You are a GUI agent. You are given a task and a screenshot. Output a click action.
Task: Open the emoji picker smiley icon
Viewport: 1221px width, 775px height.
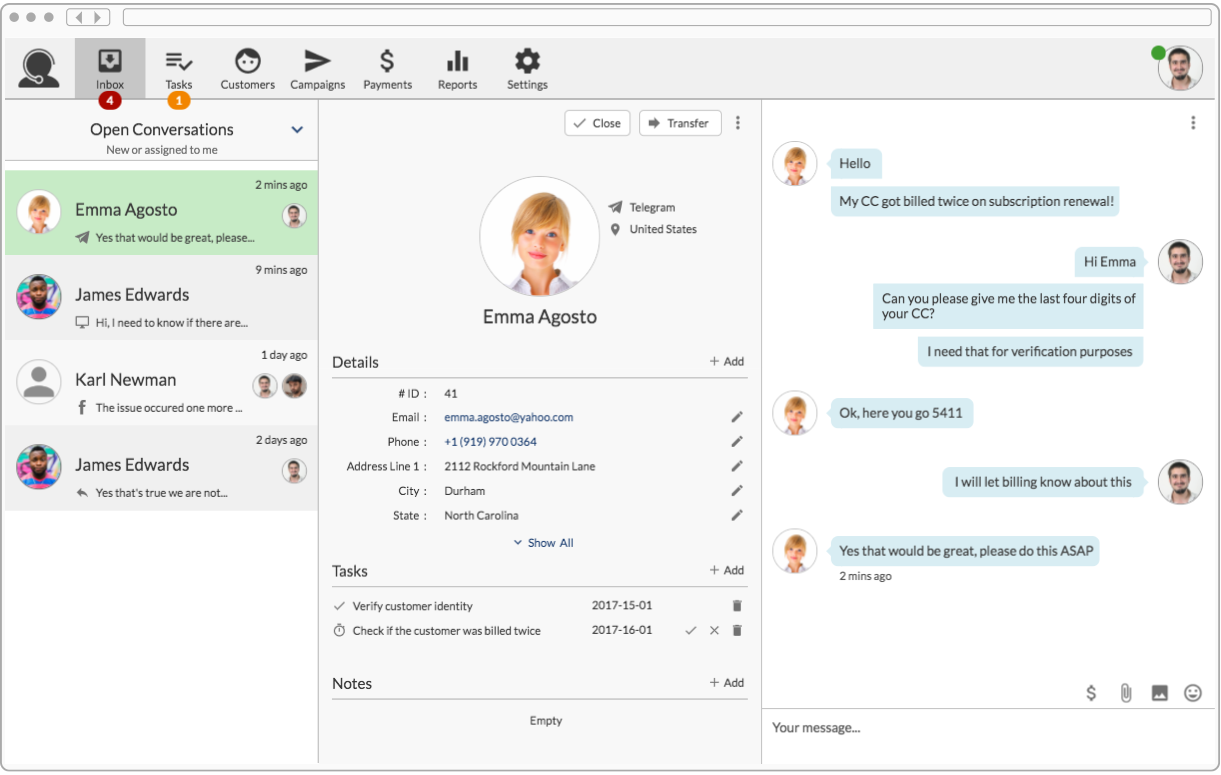(1192, 693)
